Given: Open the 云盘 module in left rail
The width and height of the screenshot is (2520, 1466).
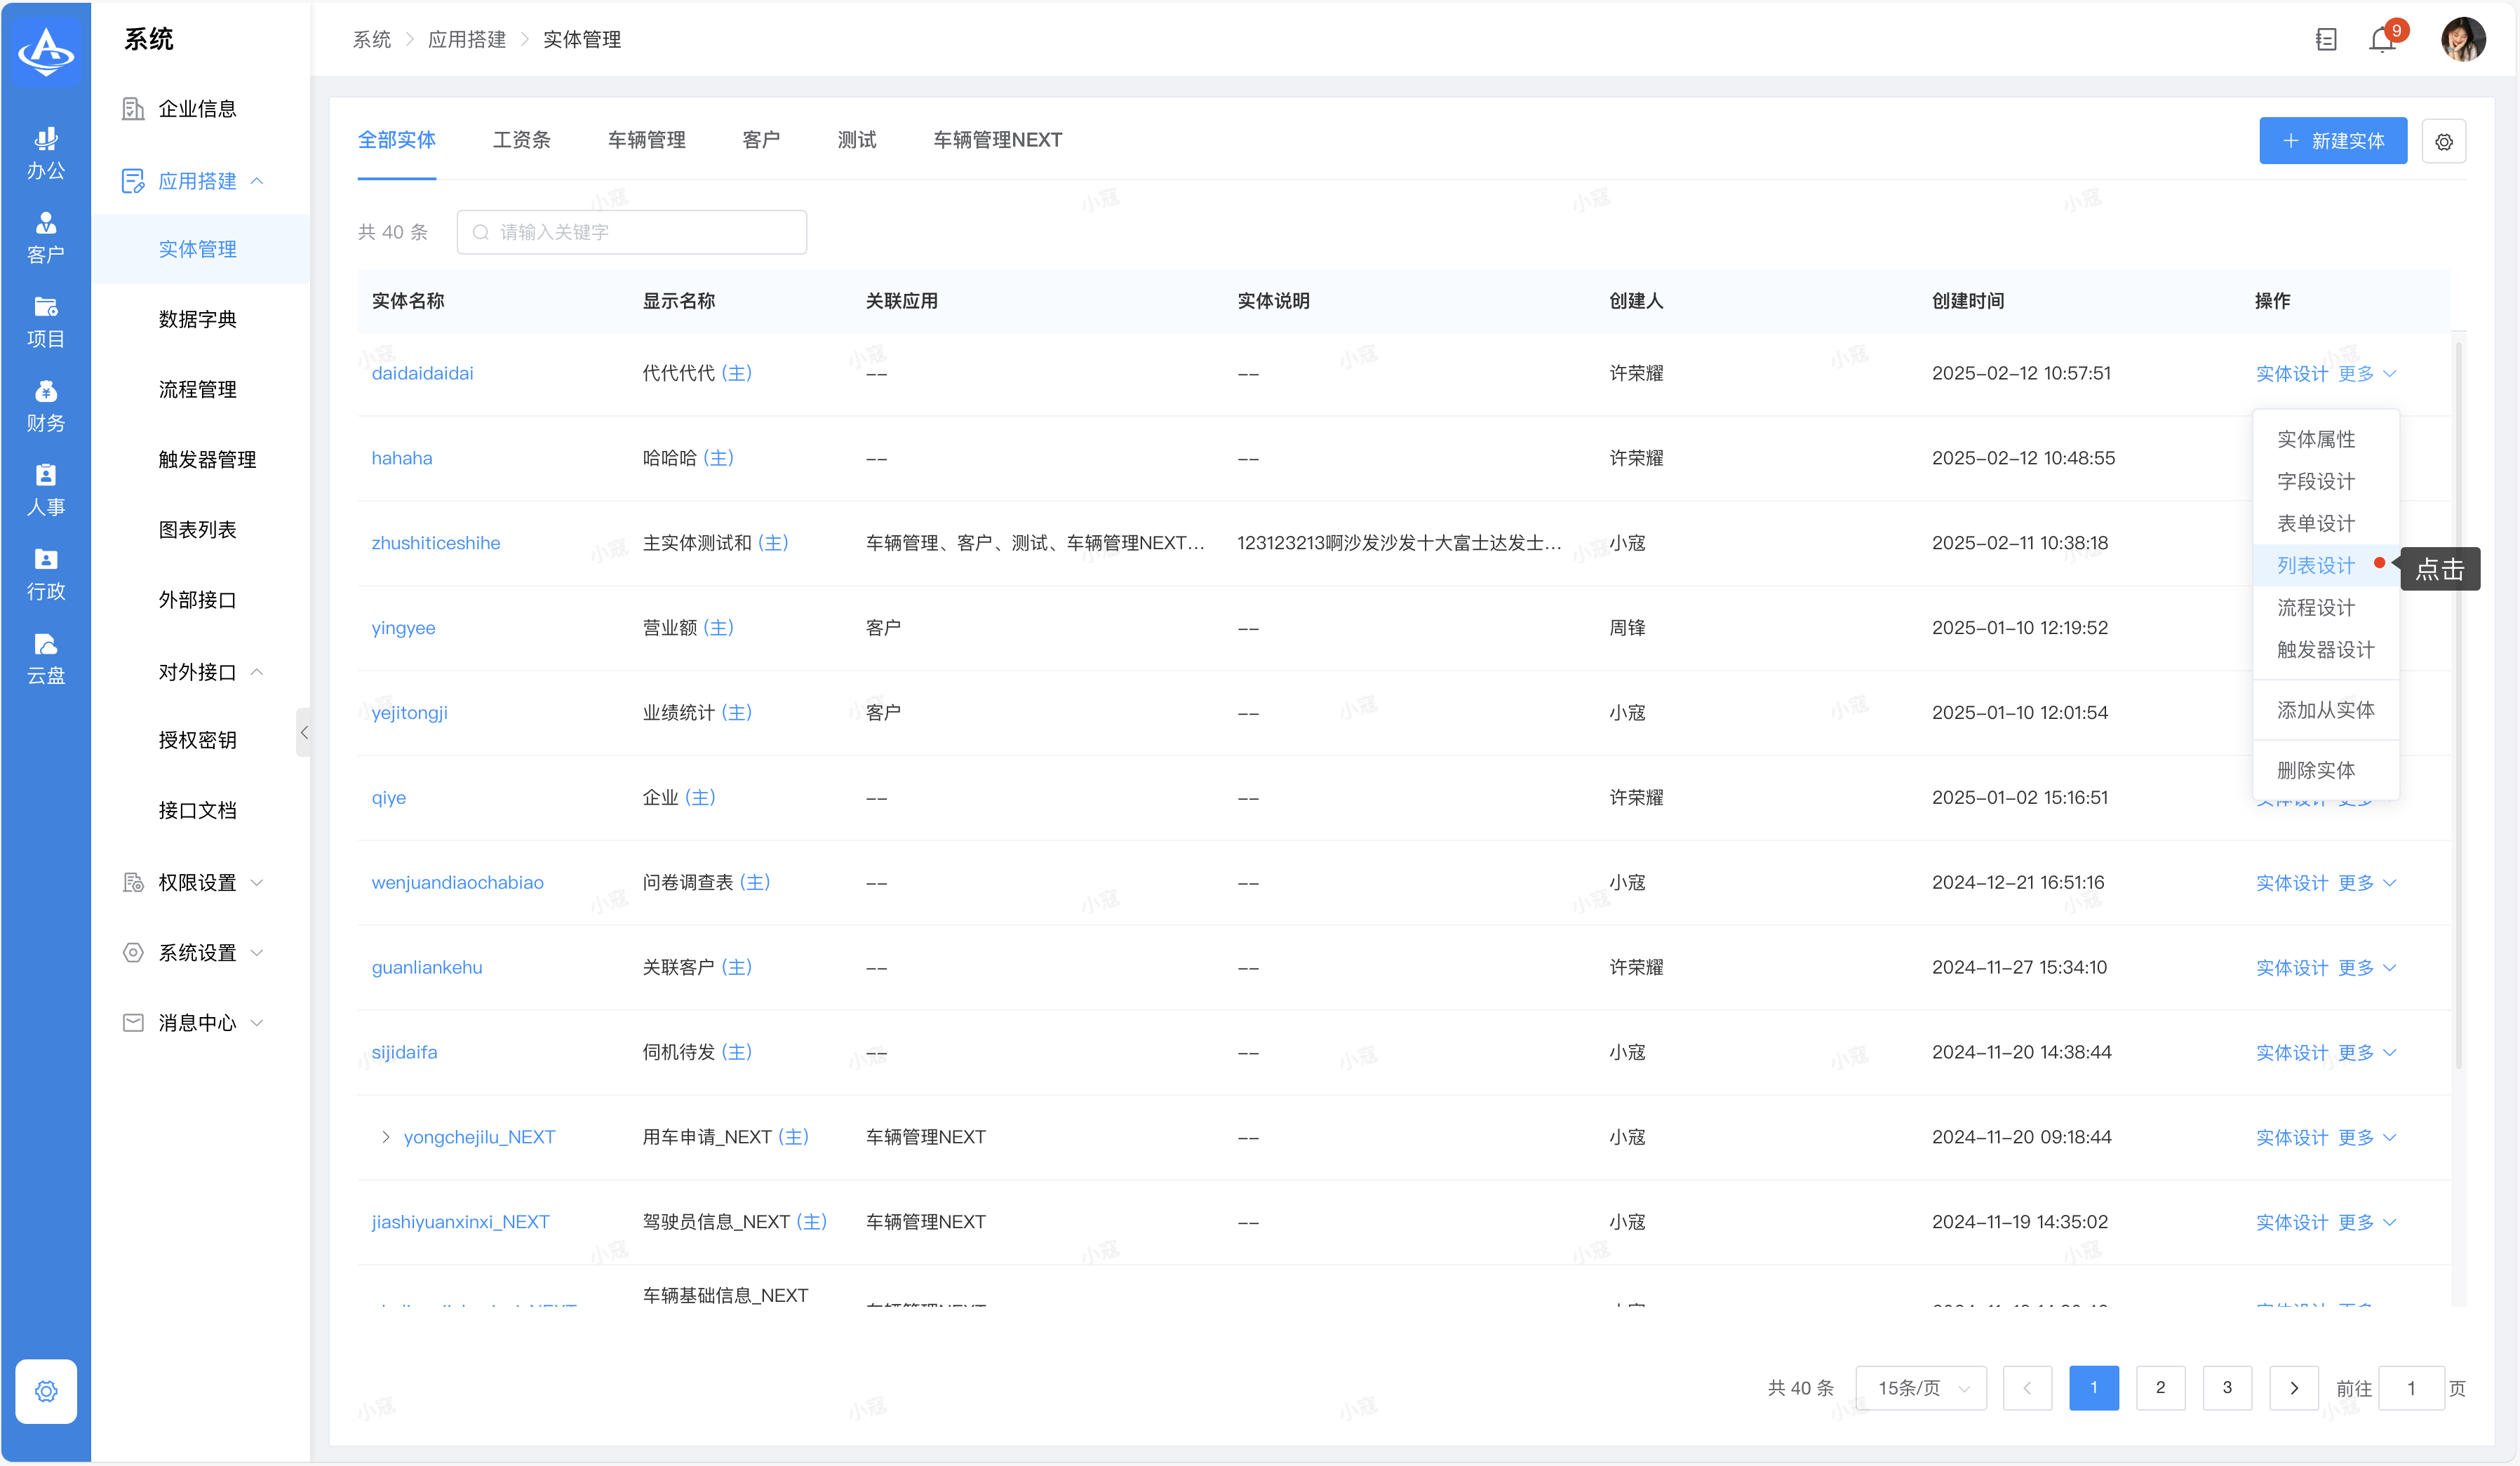Looking at the screenshot, I should pos(45,658).
